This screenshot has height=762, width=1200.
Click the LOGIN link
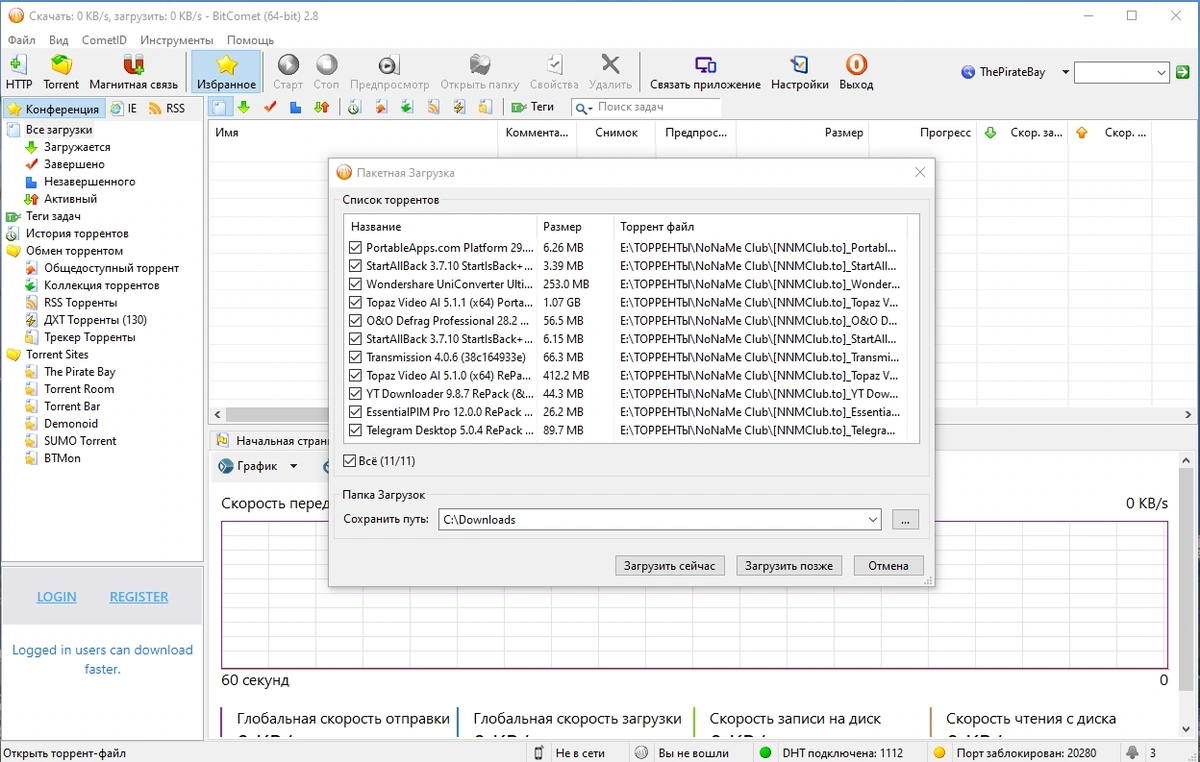(x=57, y=597)
